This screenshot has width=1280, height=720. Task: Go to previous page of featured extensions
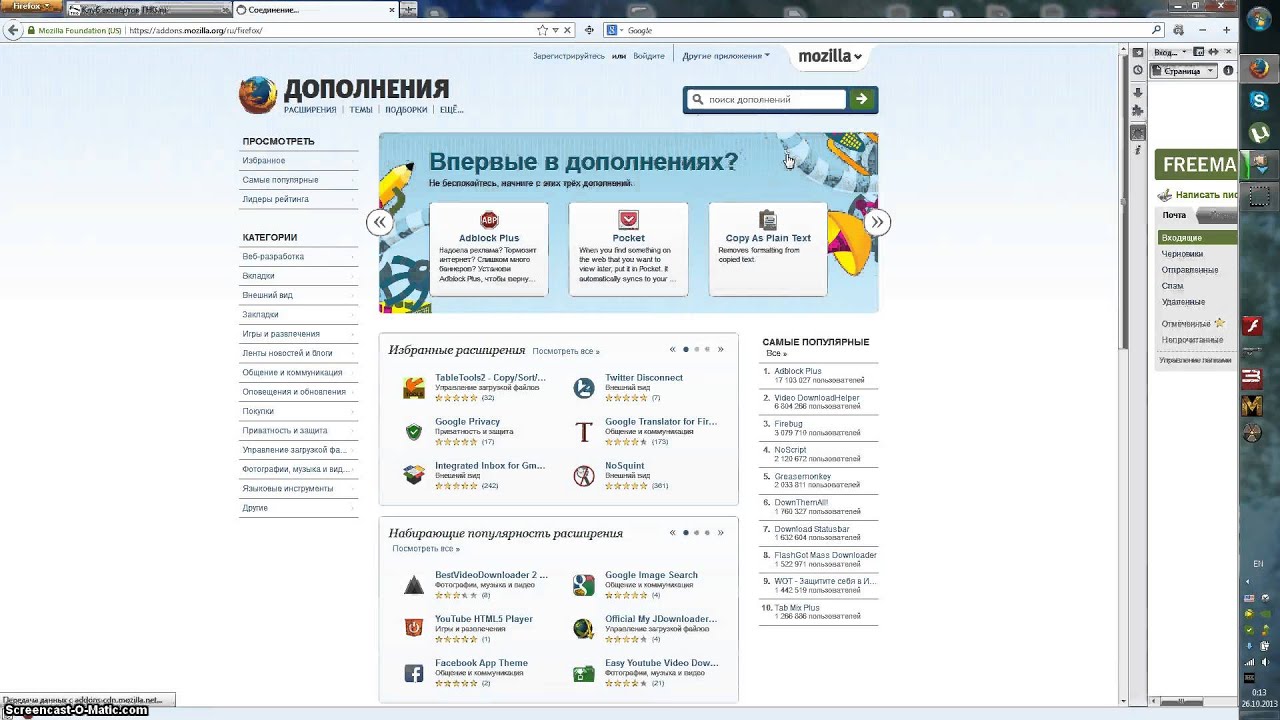(x=673, y=349)
